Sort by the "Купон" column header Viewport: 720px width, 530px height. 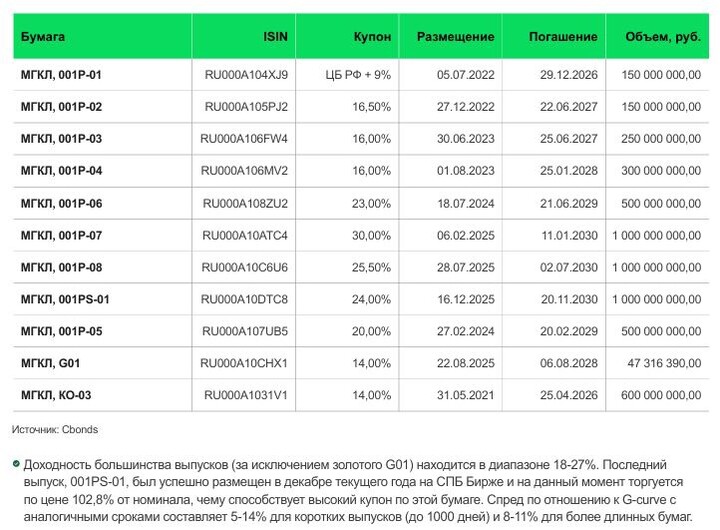click(372, 36)
